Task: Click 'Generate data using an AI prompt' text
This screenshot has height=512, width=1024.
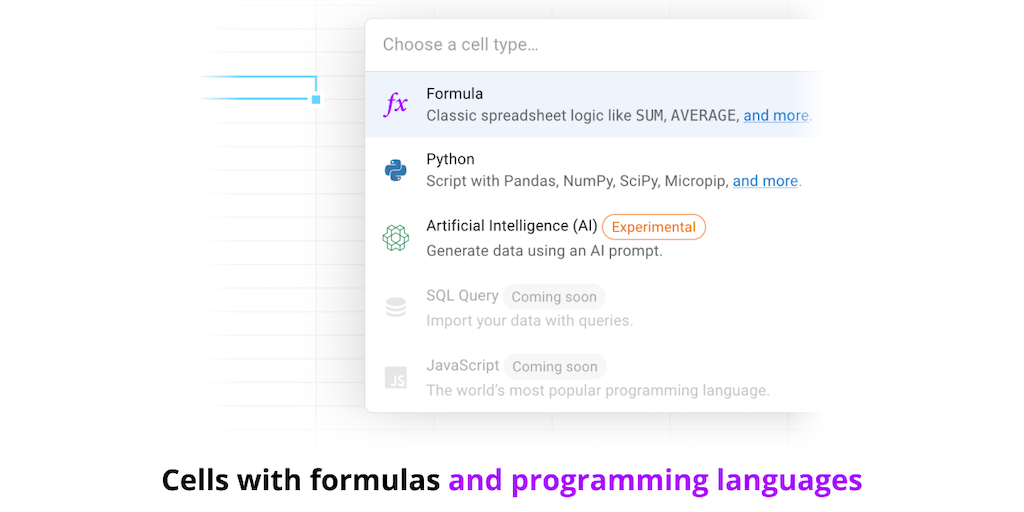Action: [x=544, y=251]
